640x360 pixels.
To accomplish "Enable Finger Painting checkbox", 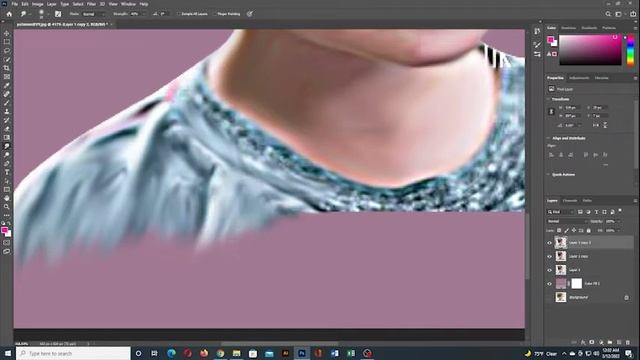I will point(215,14).
